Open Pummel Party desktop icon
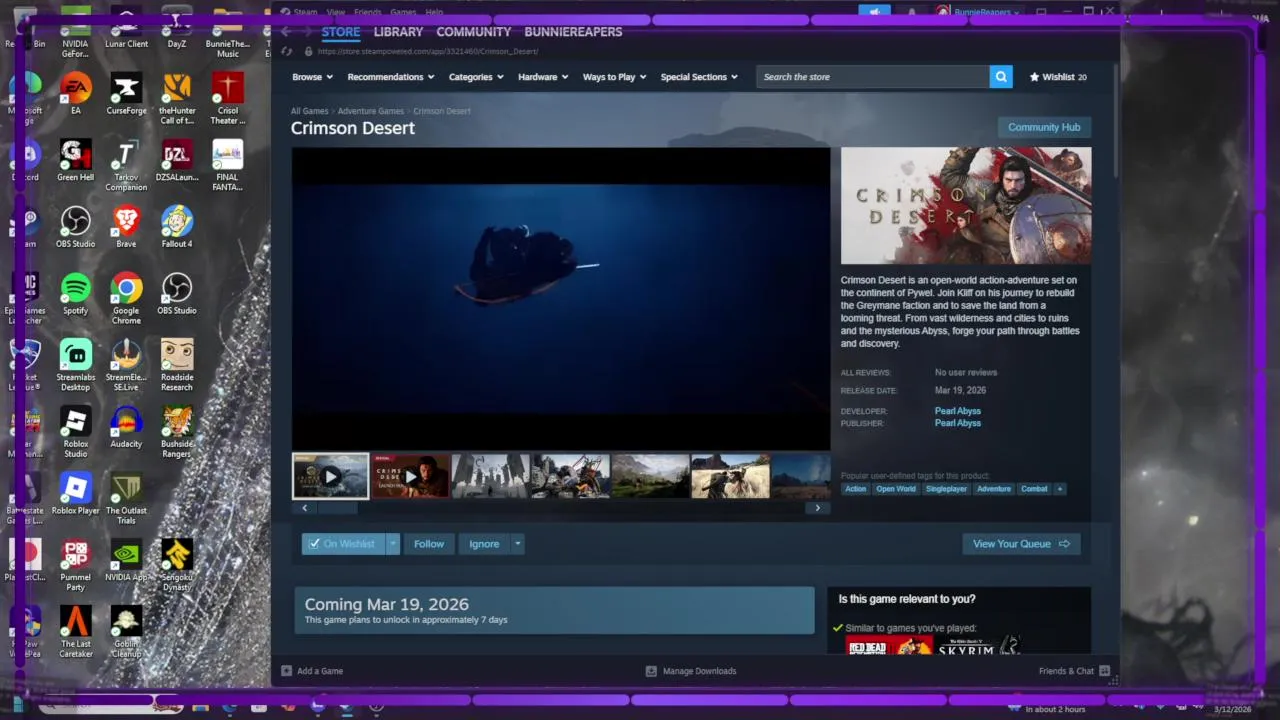 (x=75, y=565)
